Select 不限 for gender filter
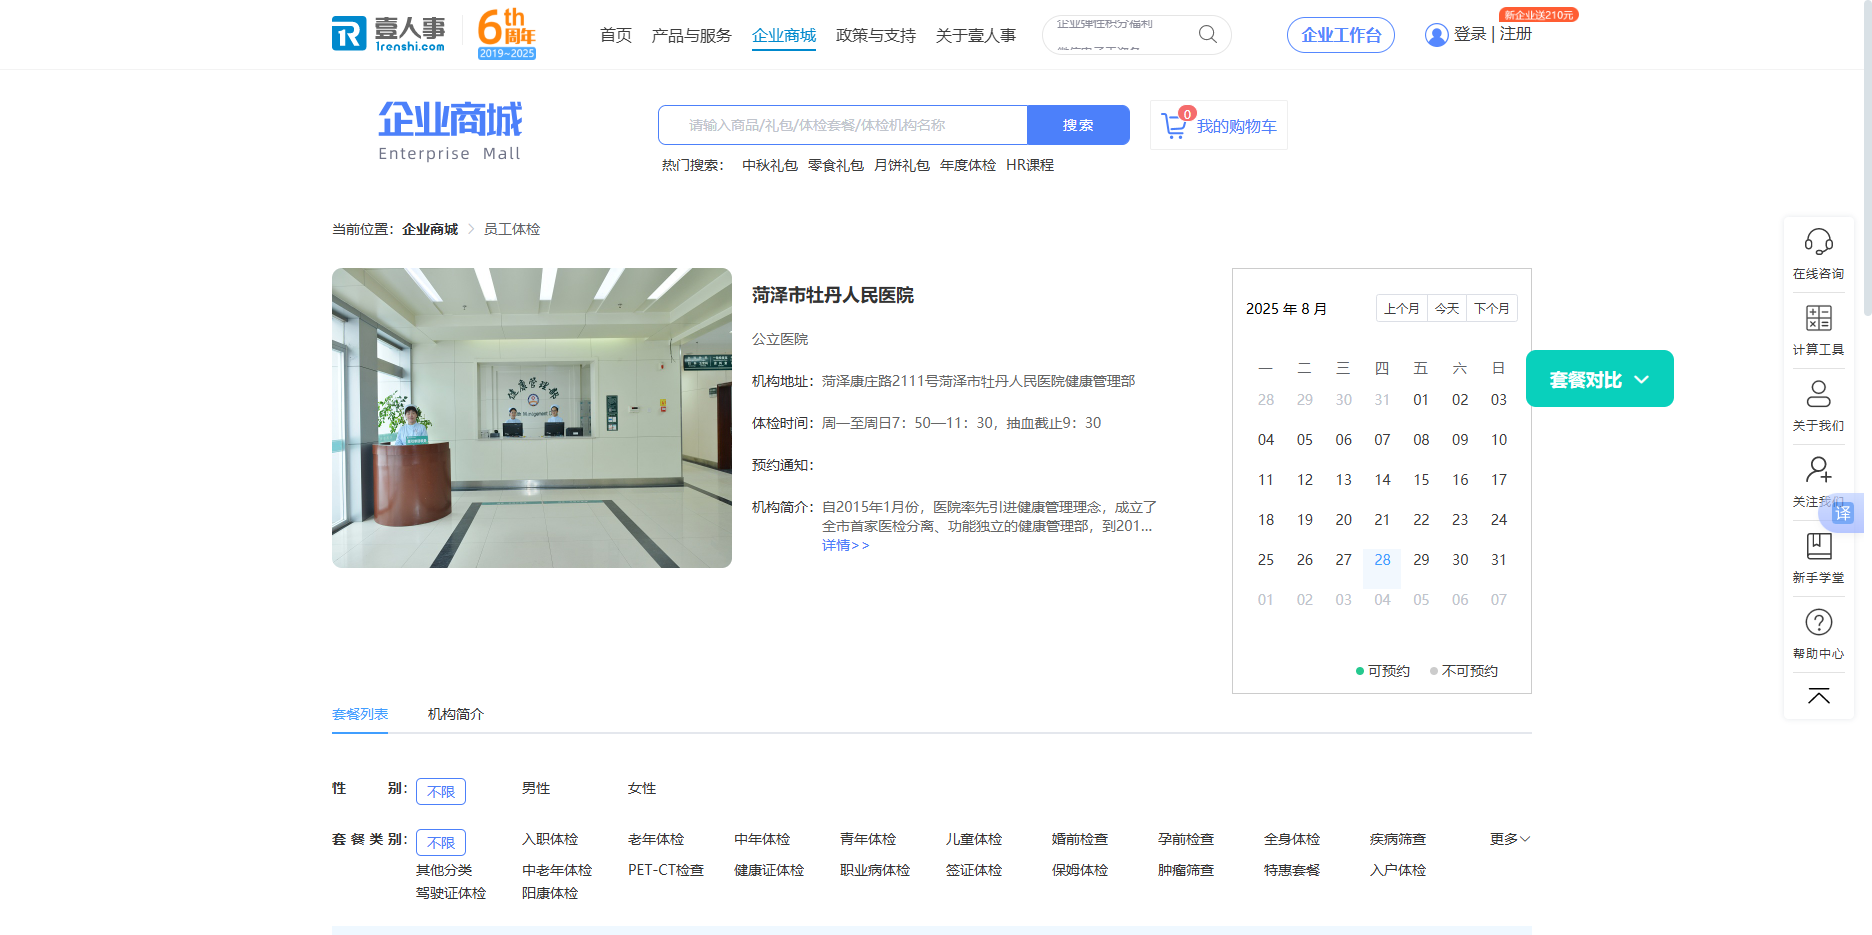1872x935 pixels. click(441, 791)
